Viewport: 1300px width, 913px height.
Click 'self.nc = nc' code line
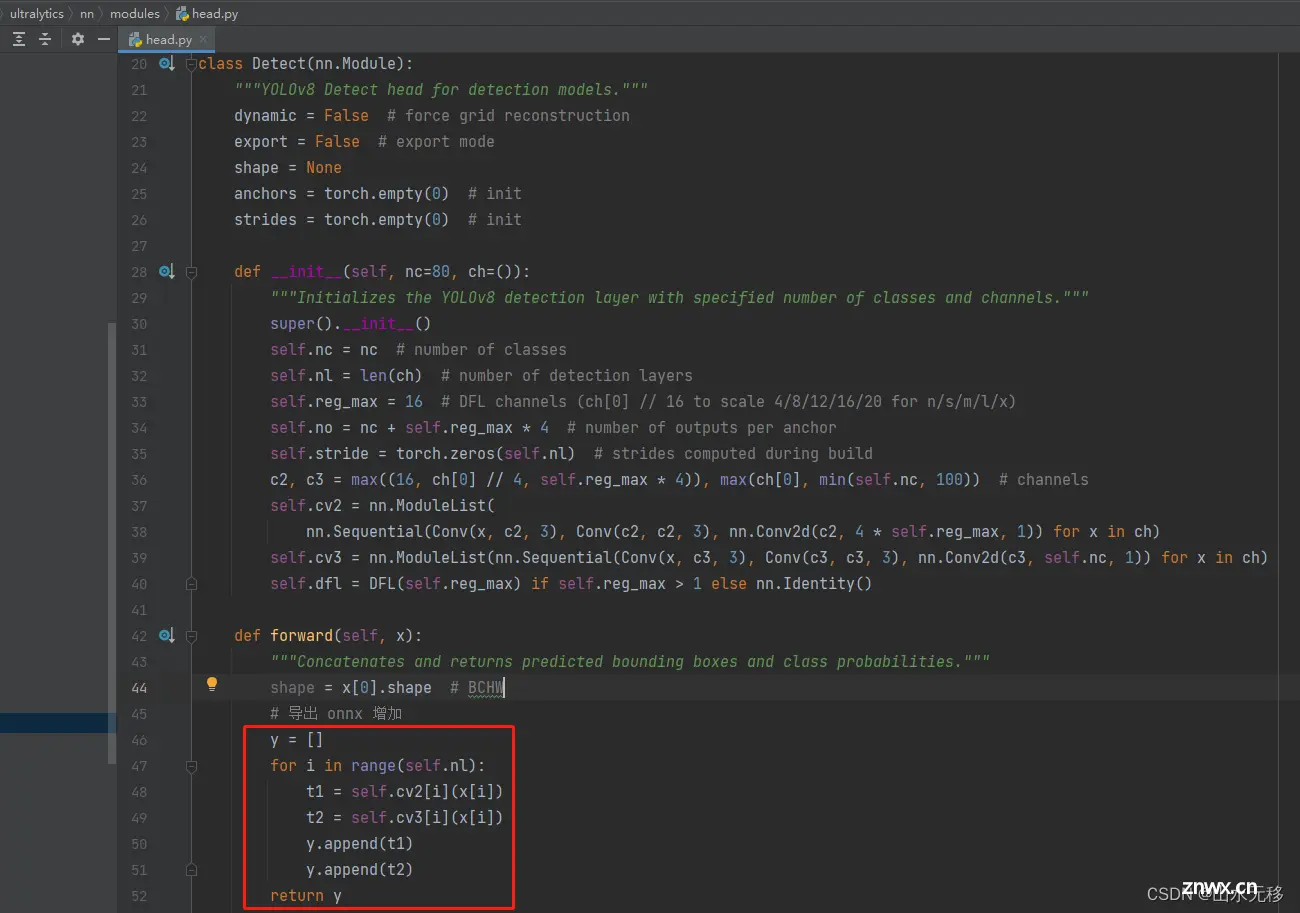[x=418, y=350]
